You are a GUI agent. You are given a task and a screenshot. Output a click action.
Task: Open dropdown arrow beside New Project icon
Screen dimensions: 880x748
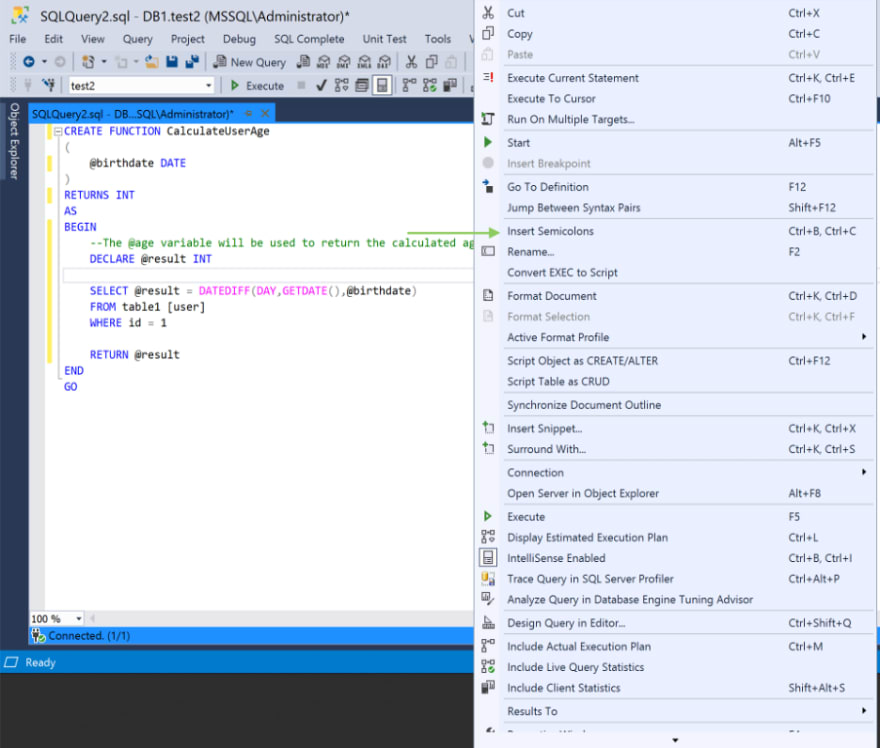coord(104,62)
